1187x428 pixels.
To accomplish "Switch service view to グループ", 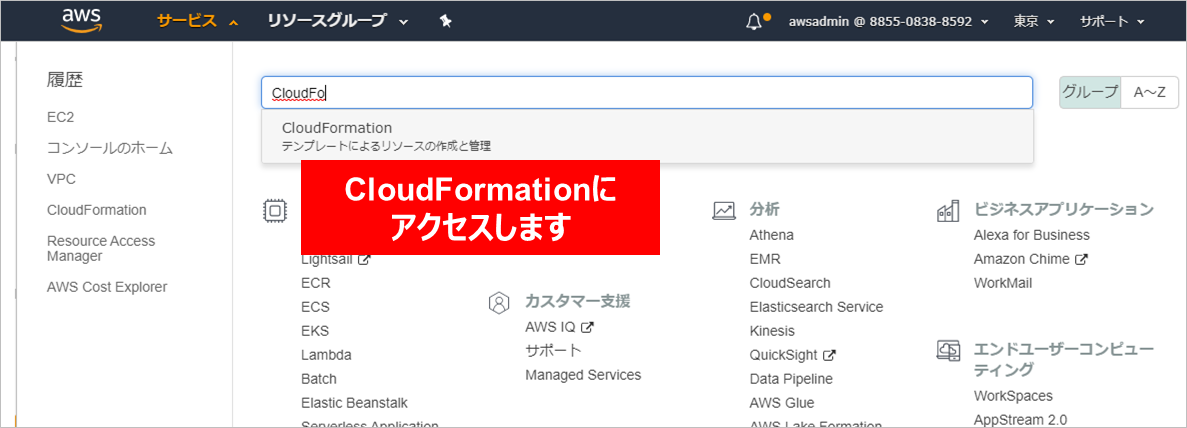I will click(x=1090, y=92).
